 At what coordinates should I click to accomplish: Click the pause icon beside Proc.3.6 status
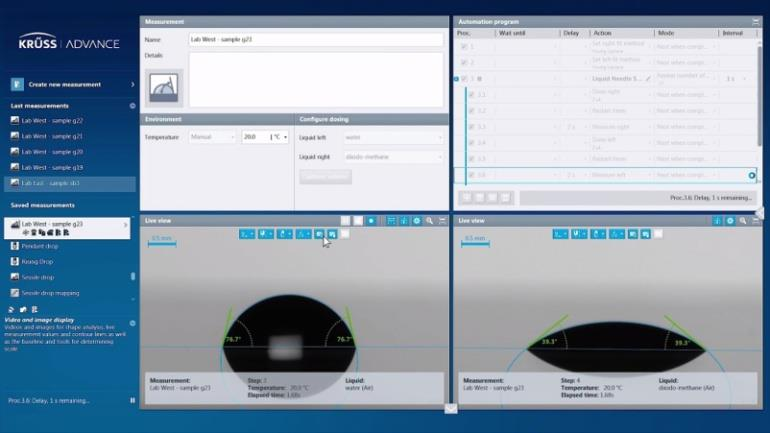pyautogui.click(x=132, y=400)
